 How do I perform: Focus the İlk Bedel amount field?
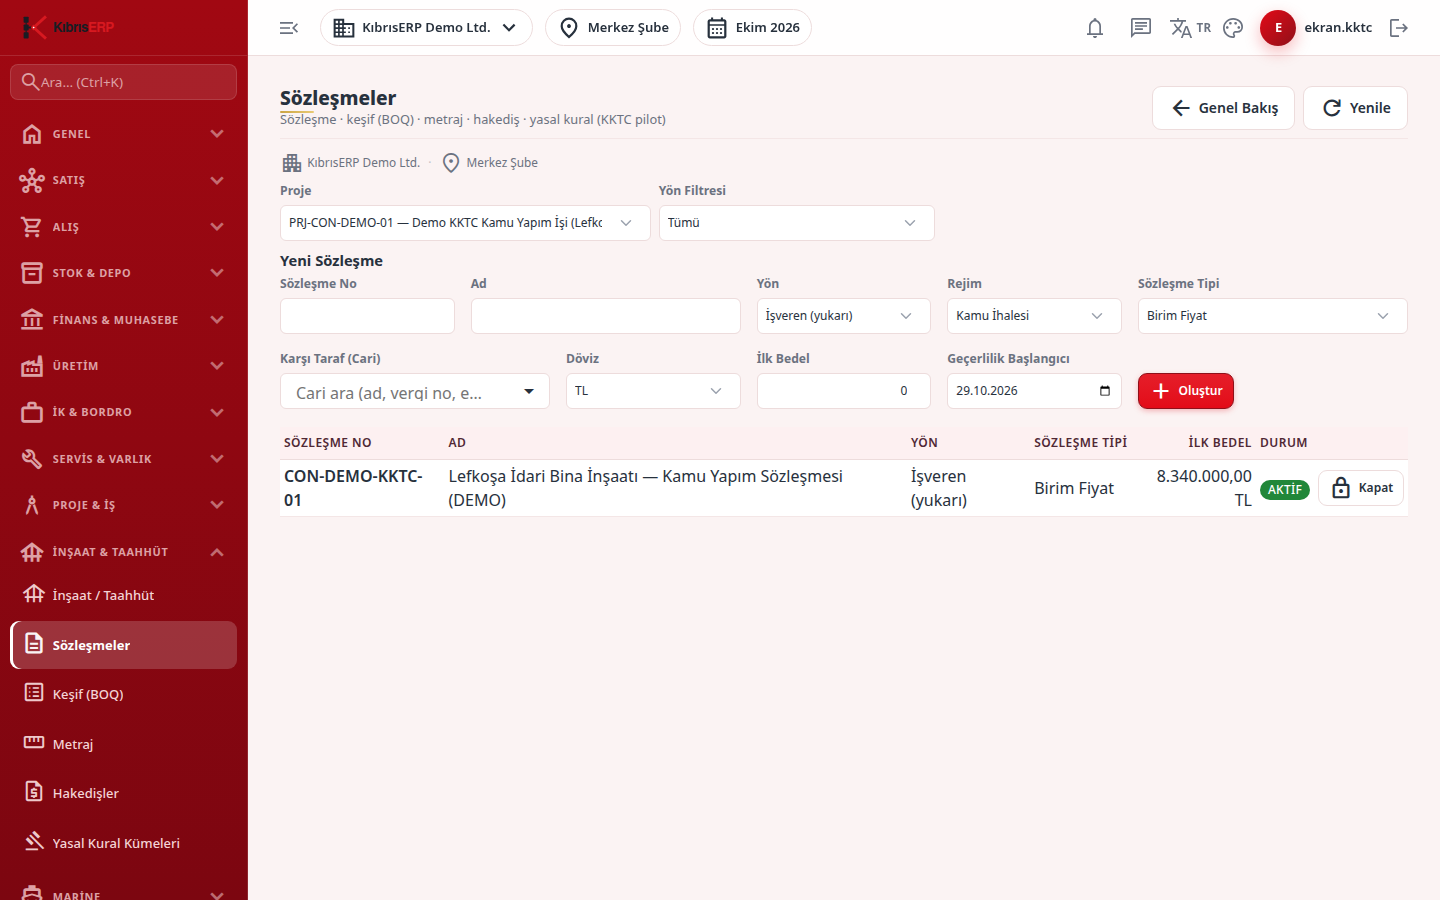844,391
